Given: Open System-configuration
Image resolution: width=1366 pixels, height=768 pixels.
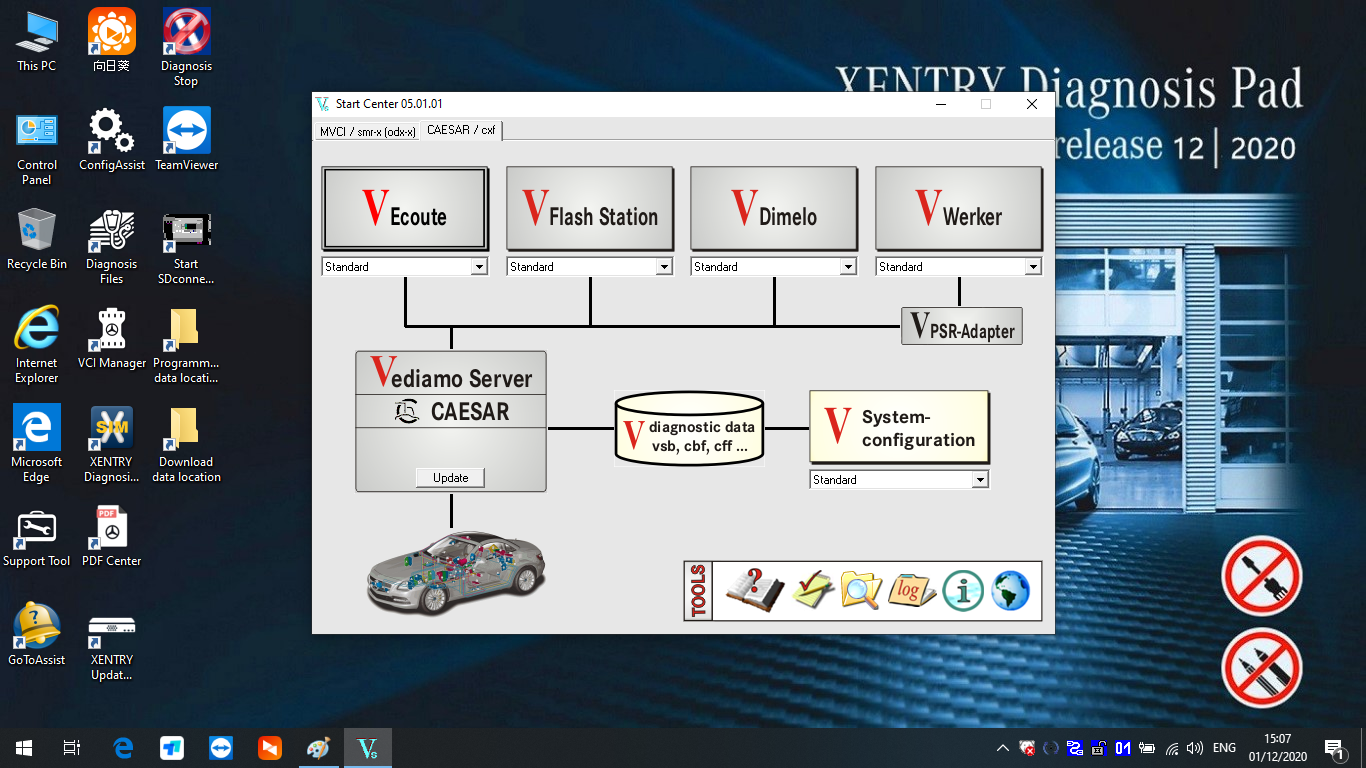Looking at the screenshot, I should (x=899, y=427).
